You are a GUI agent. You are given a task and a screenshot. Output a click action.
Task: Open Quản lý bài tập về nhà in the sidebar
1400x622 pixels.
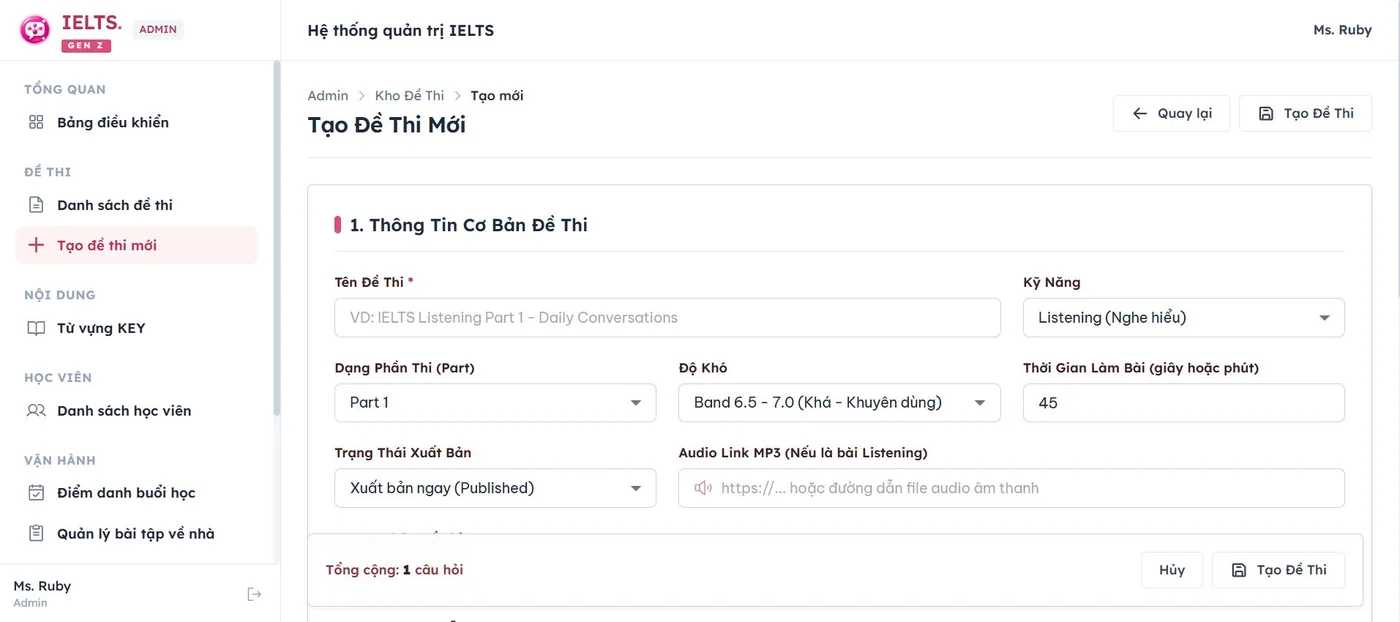pos(136,533)
